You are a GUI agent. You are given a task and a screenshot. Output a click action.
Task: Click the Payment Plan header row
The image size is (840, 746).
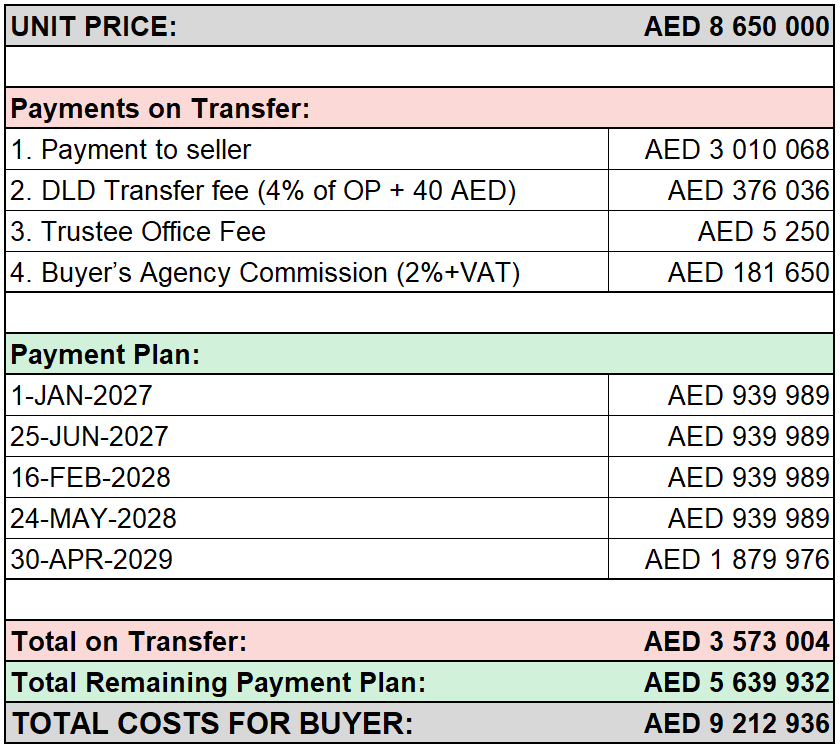419,354
